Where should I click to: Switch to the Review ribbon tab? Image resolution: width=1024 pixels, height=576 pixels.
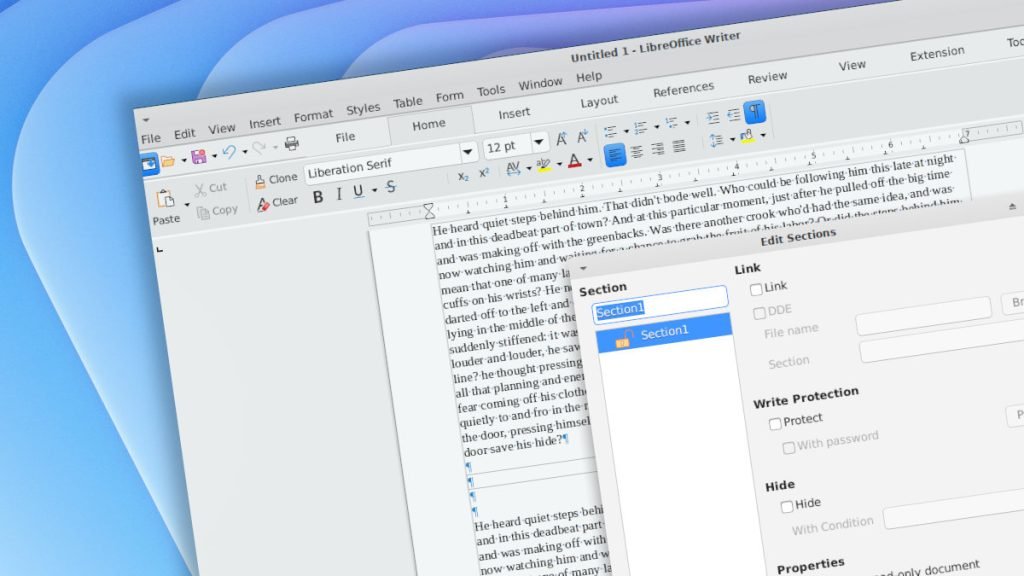(x=767, y=78)
